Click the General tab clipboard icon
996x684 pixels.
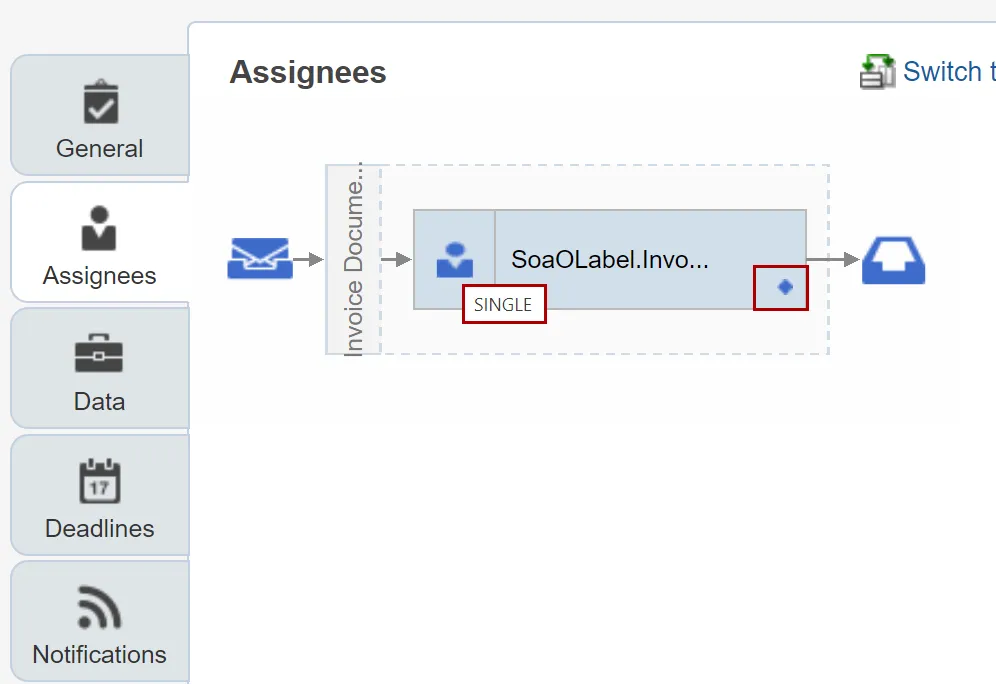[100, 102]
